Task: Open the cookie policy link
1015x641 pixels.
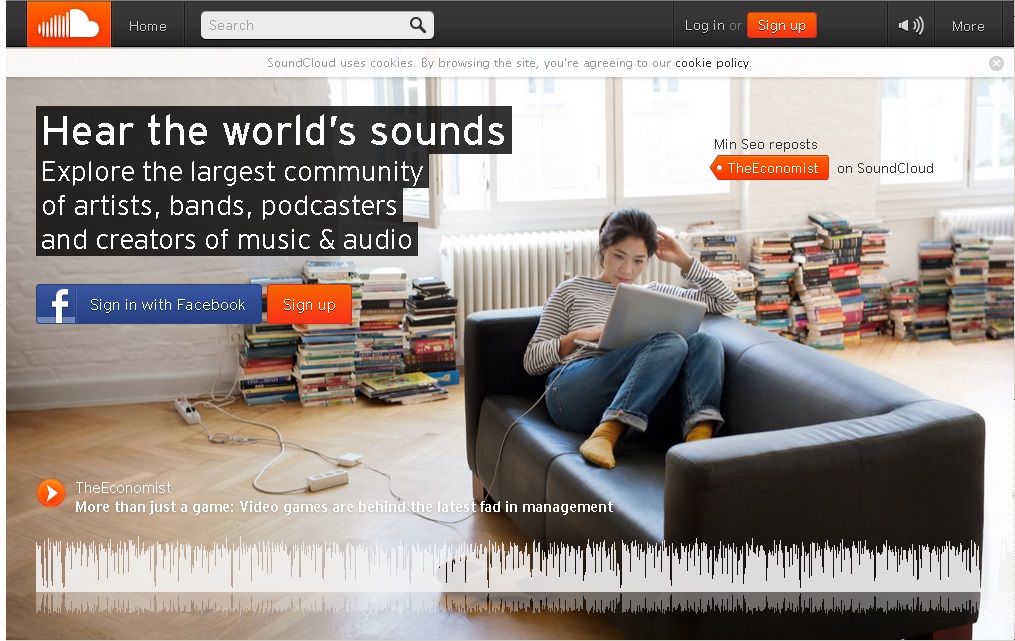Action: (710, 62)
